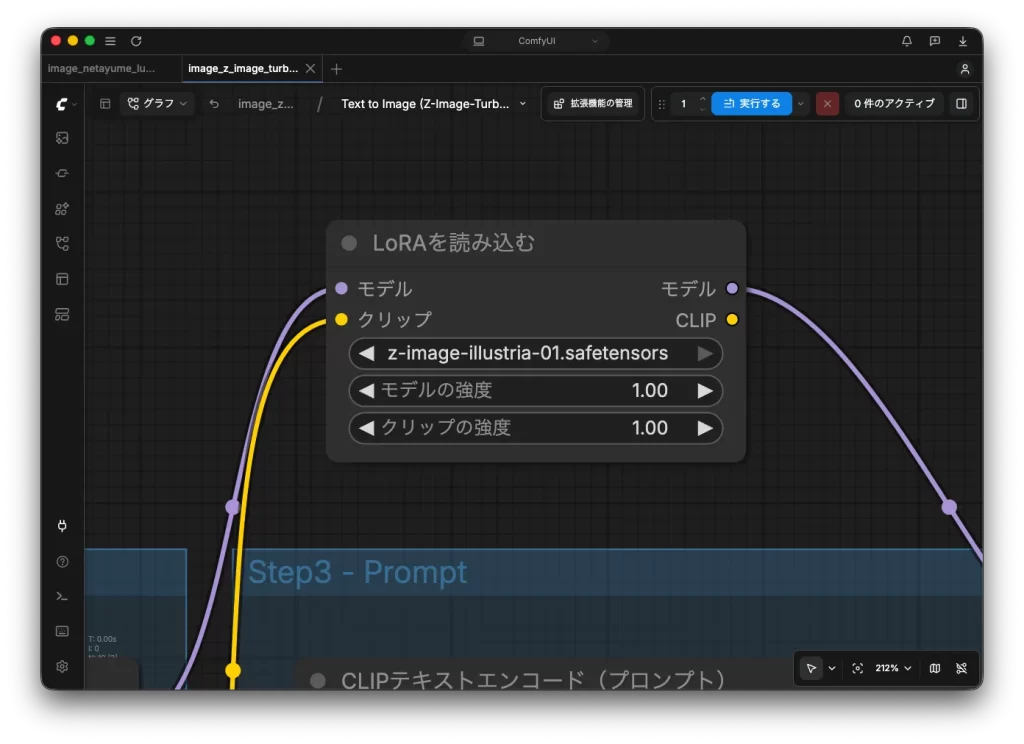This screenshot has height=744, width=1024.
Task: Switch to image_netayume_lu... tab
Action: tap(101, 68)
